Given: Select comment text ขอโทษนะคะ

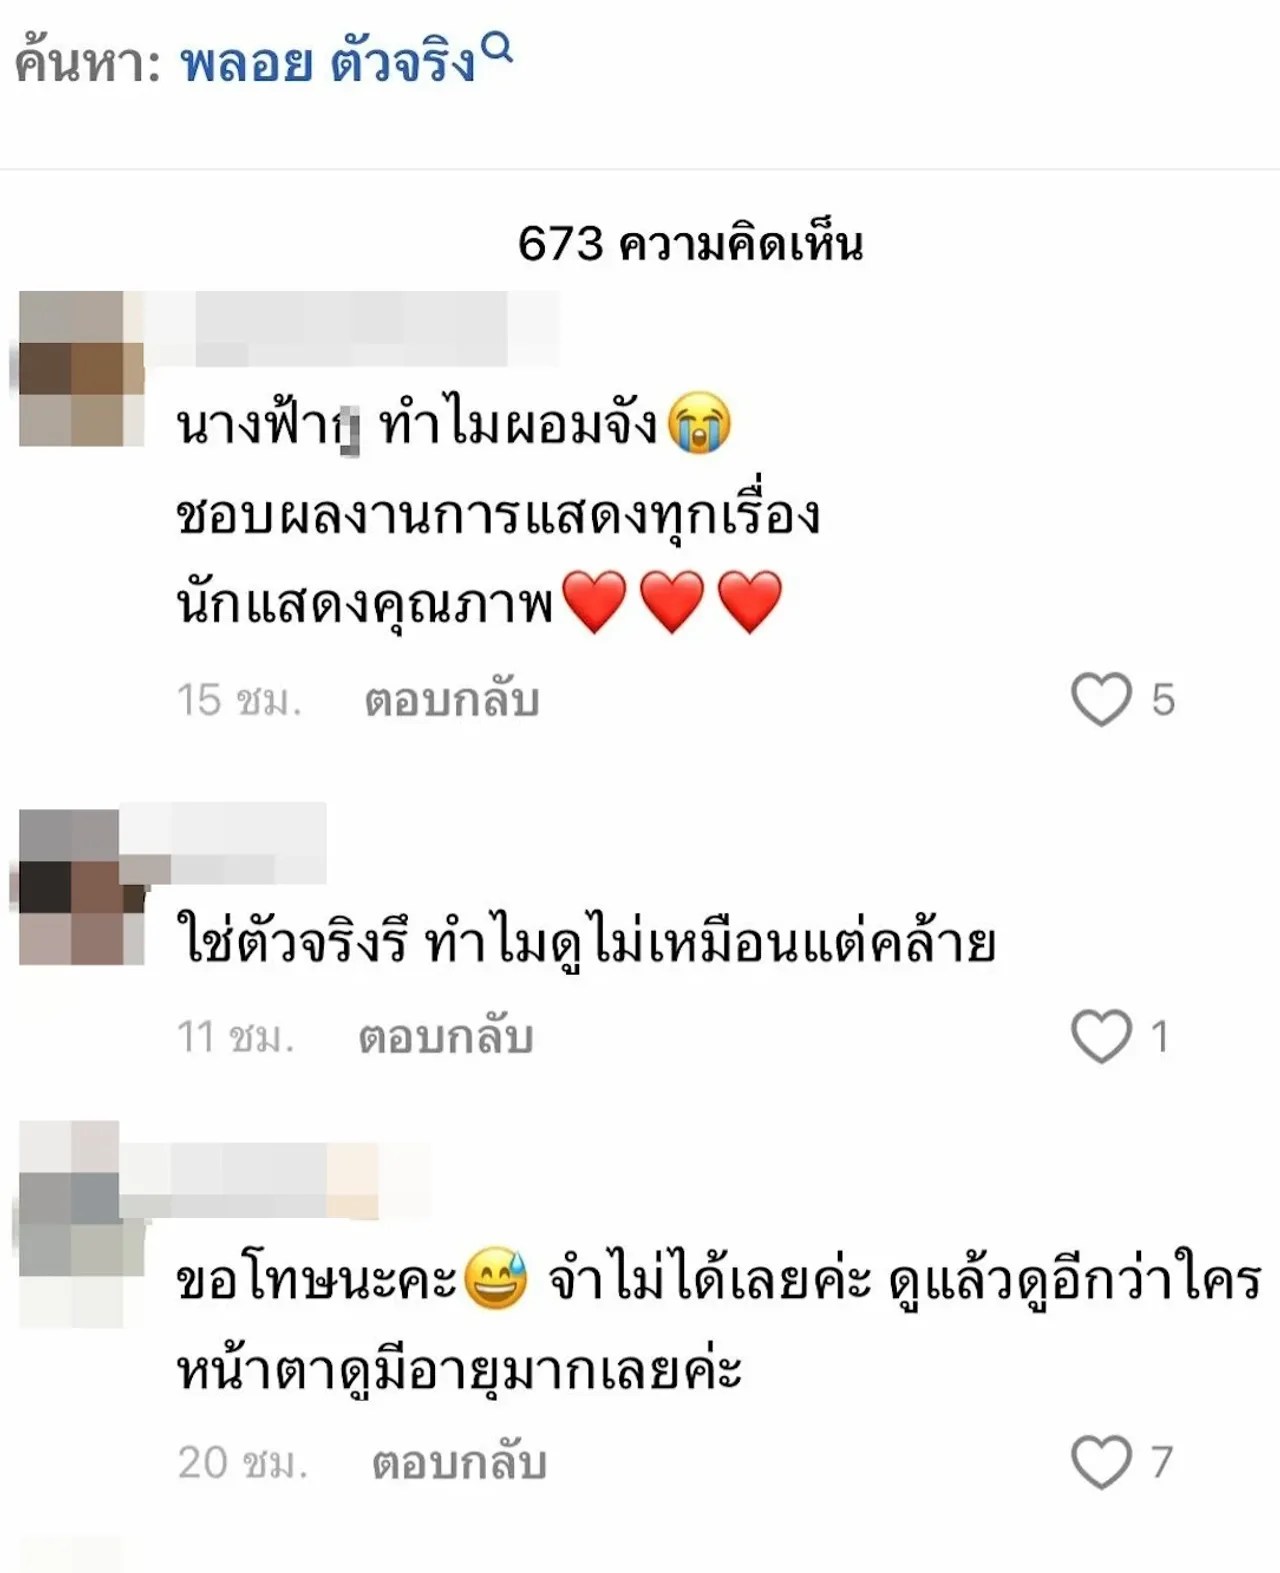Looking at the screenshot, I should 316,1281.
